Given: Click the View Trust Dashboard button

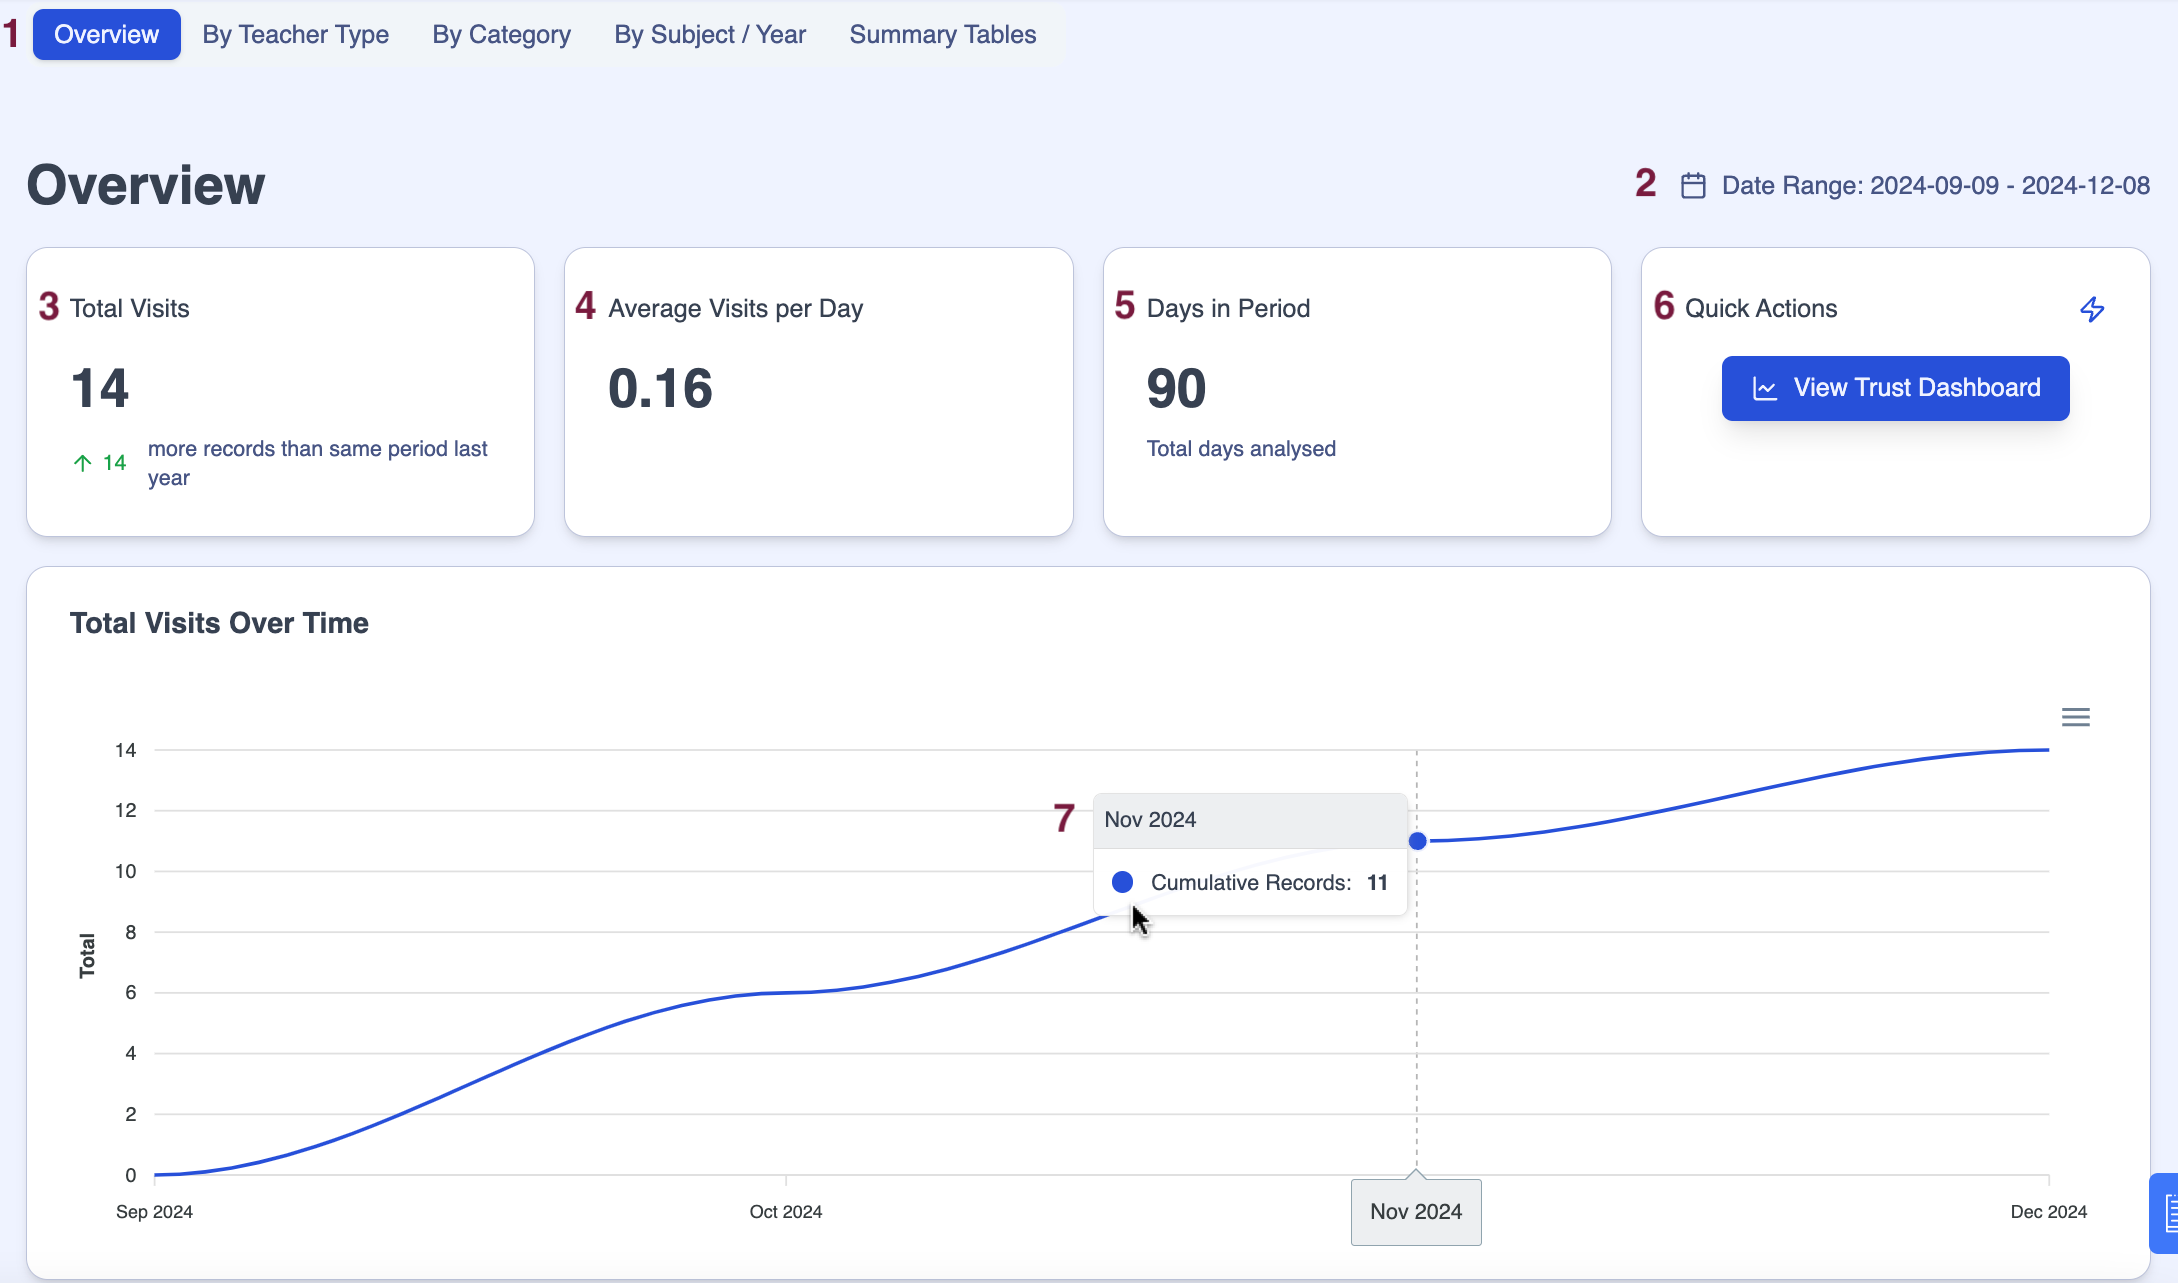Looking at the screenshot, I should point(1895,388).
